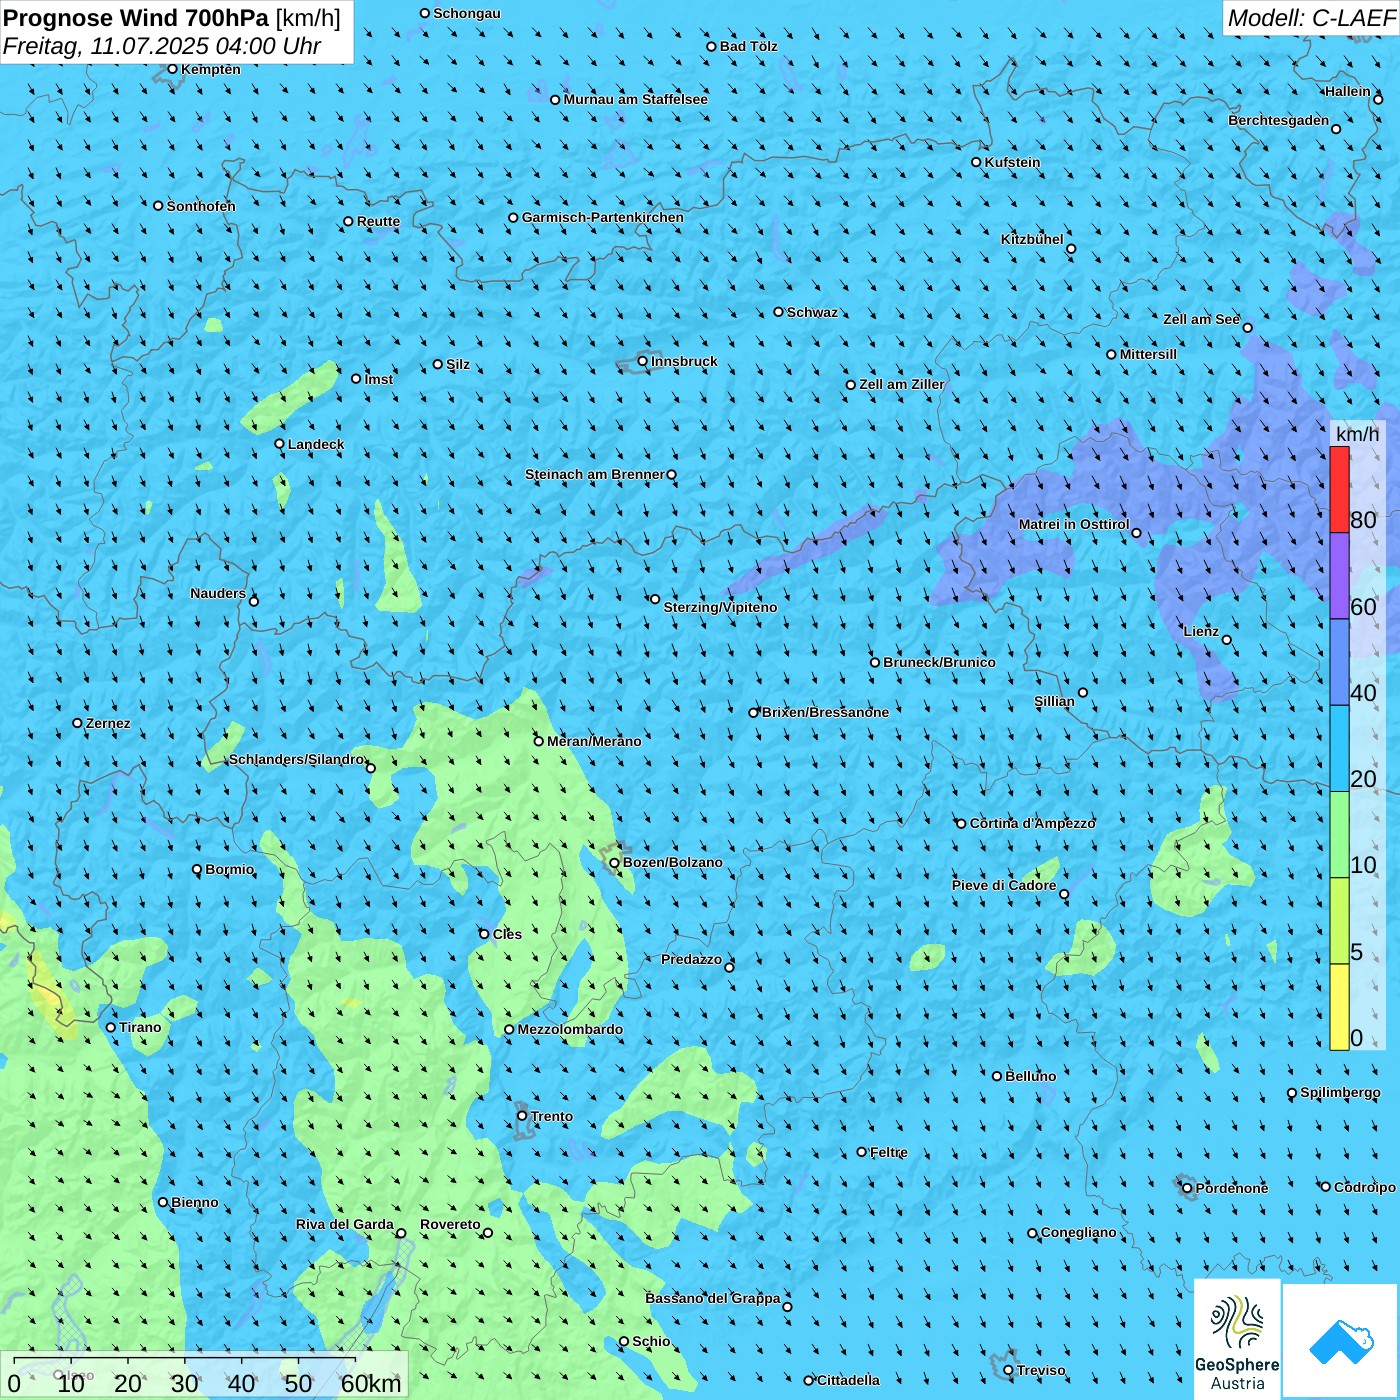
Task: Click the 'Mittersill' label
Action: click(1148, 354)
